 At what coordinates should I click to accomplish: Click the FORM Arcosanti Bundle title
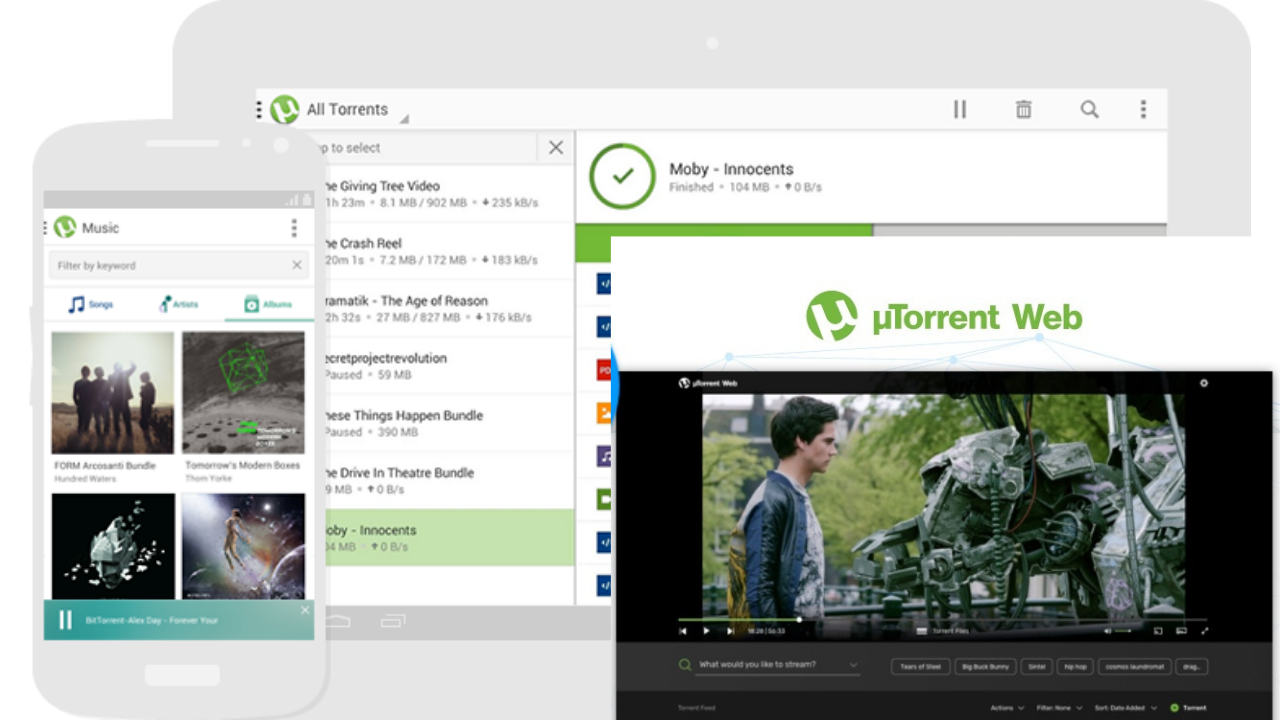105,466
